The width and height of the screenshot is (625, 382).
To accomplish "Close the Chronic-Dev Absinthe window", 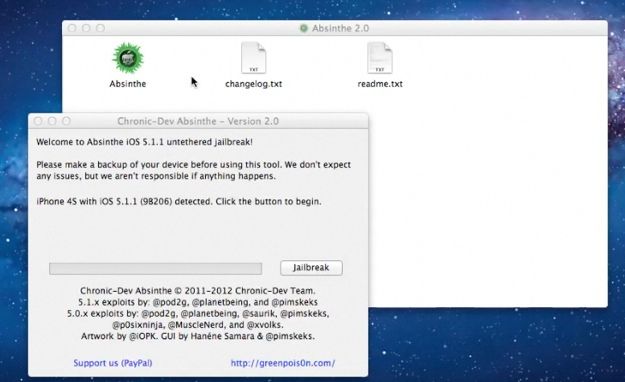I will point(38,121).
